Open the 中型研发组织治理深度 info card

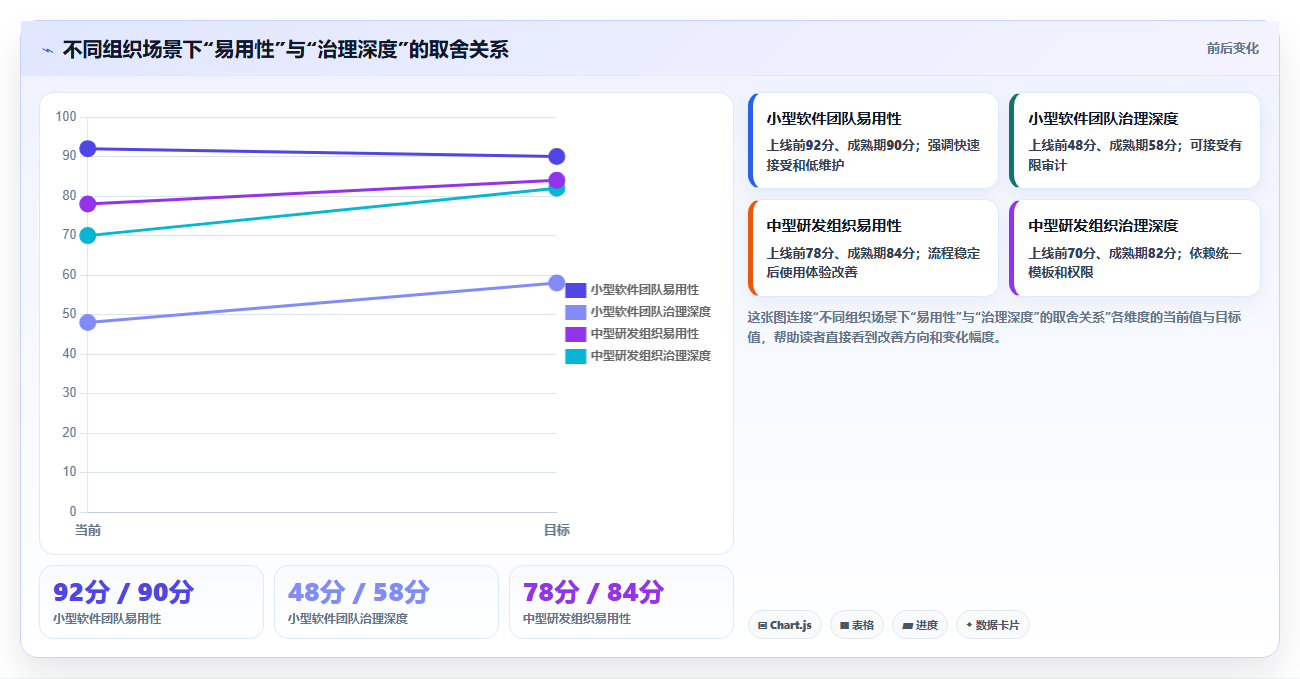(1135, 248)
